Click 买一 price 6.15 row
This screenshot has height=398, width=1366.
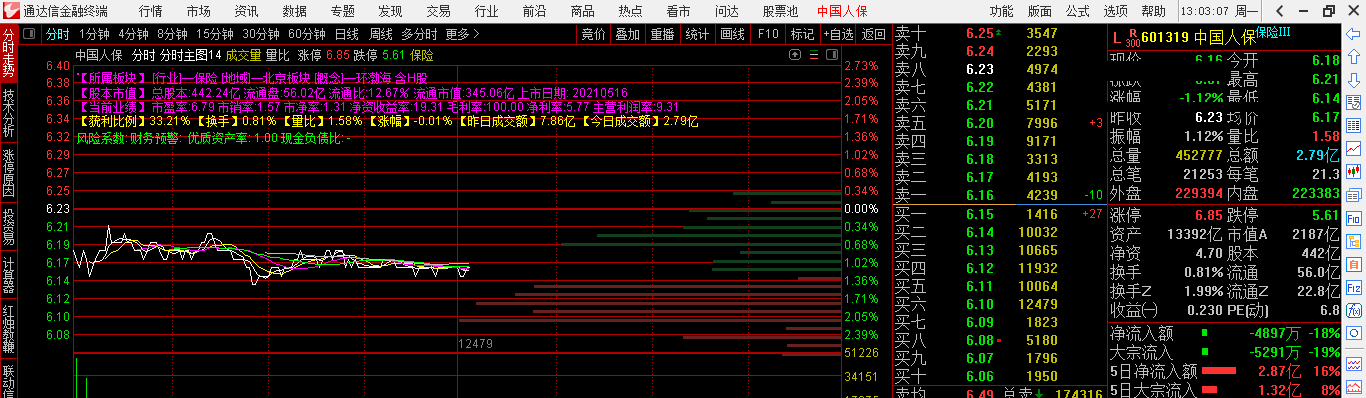pos(1000,214)
